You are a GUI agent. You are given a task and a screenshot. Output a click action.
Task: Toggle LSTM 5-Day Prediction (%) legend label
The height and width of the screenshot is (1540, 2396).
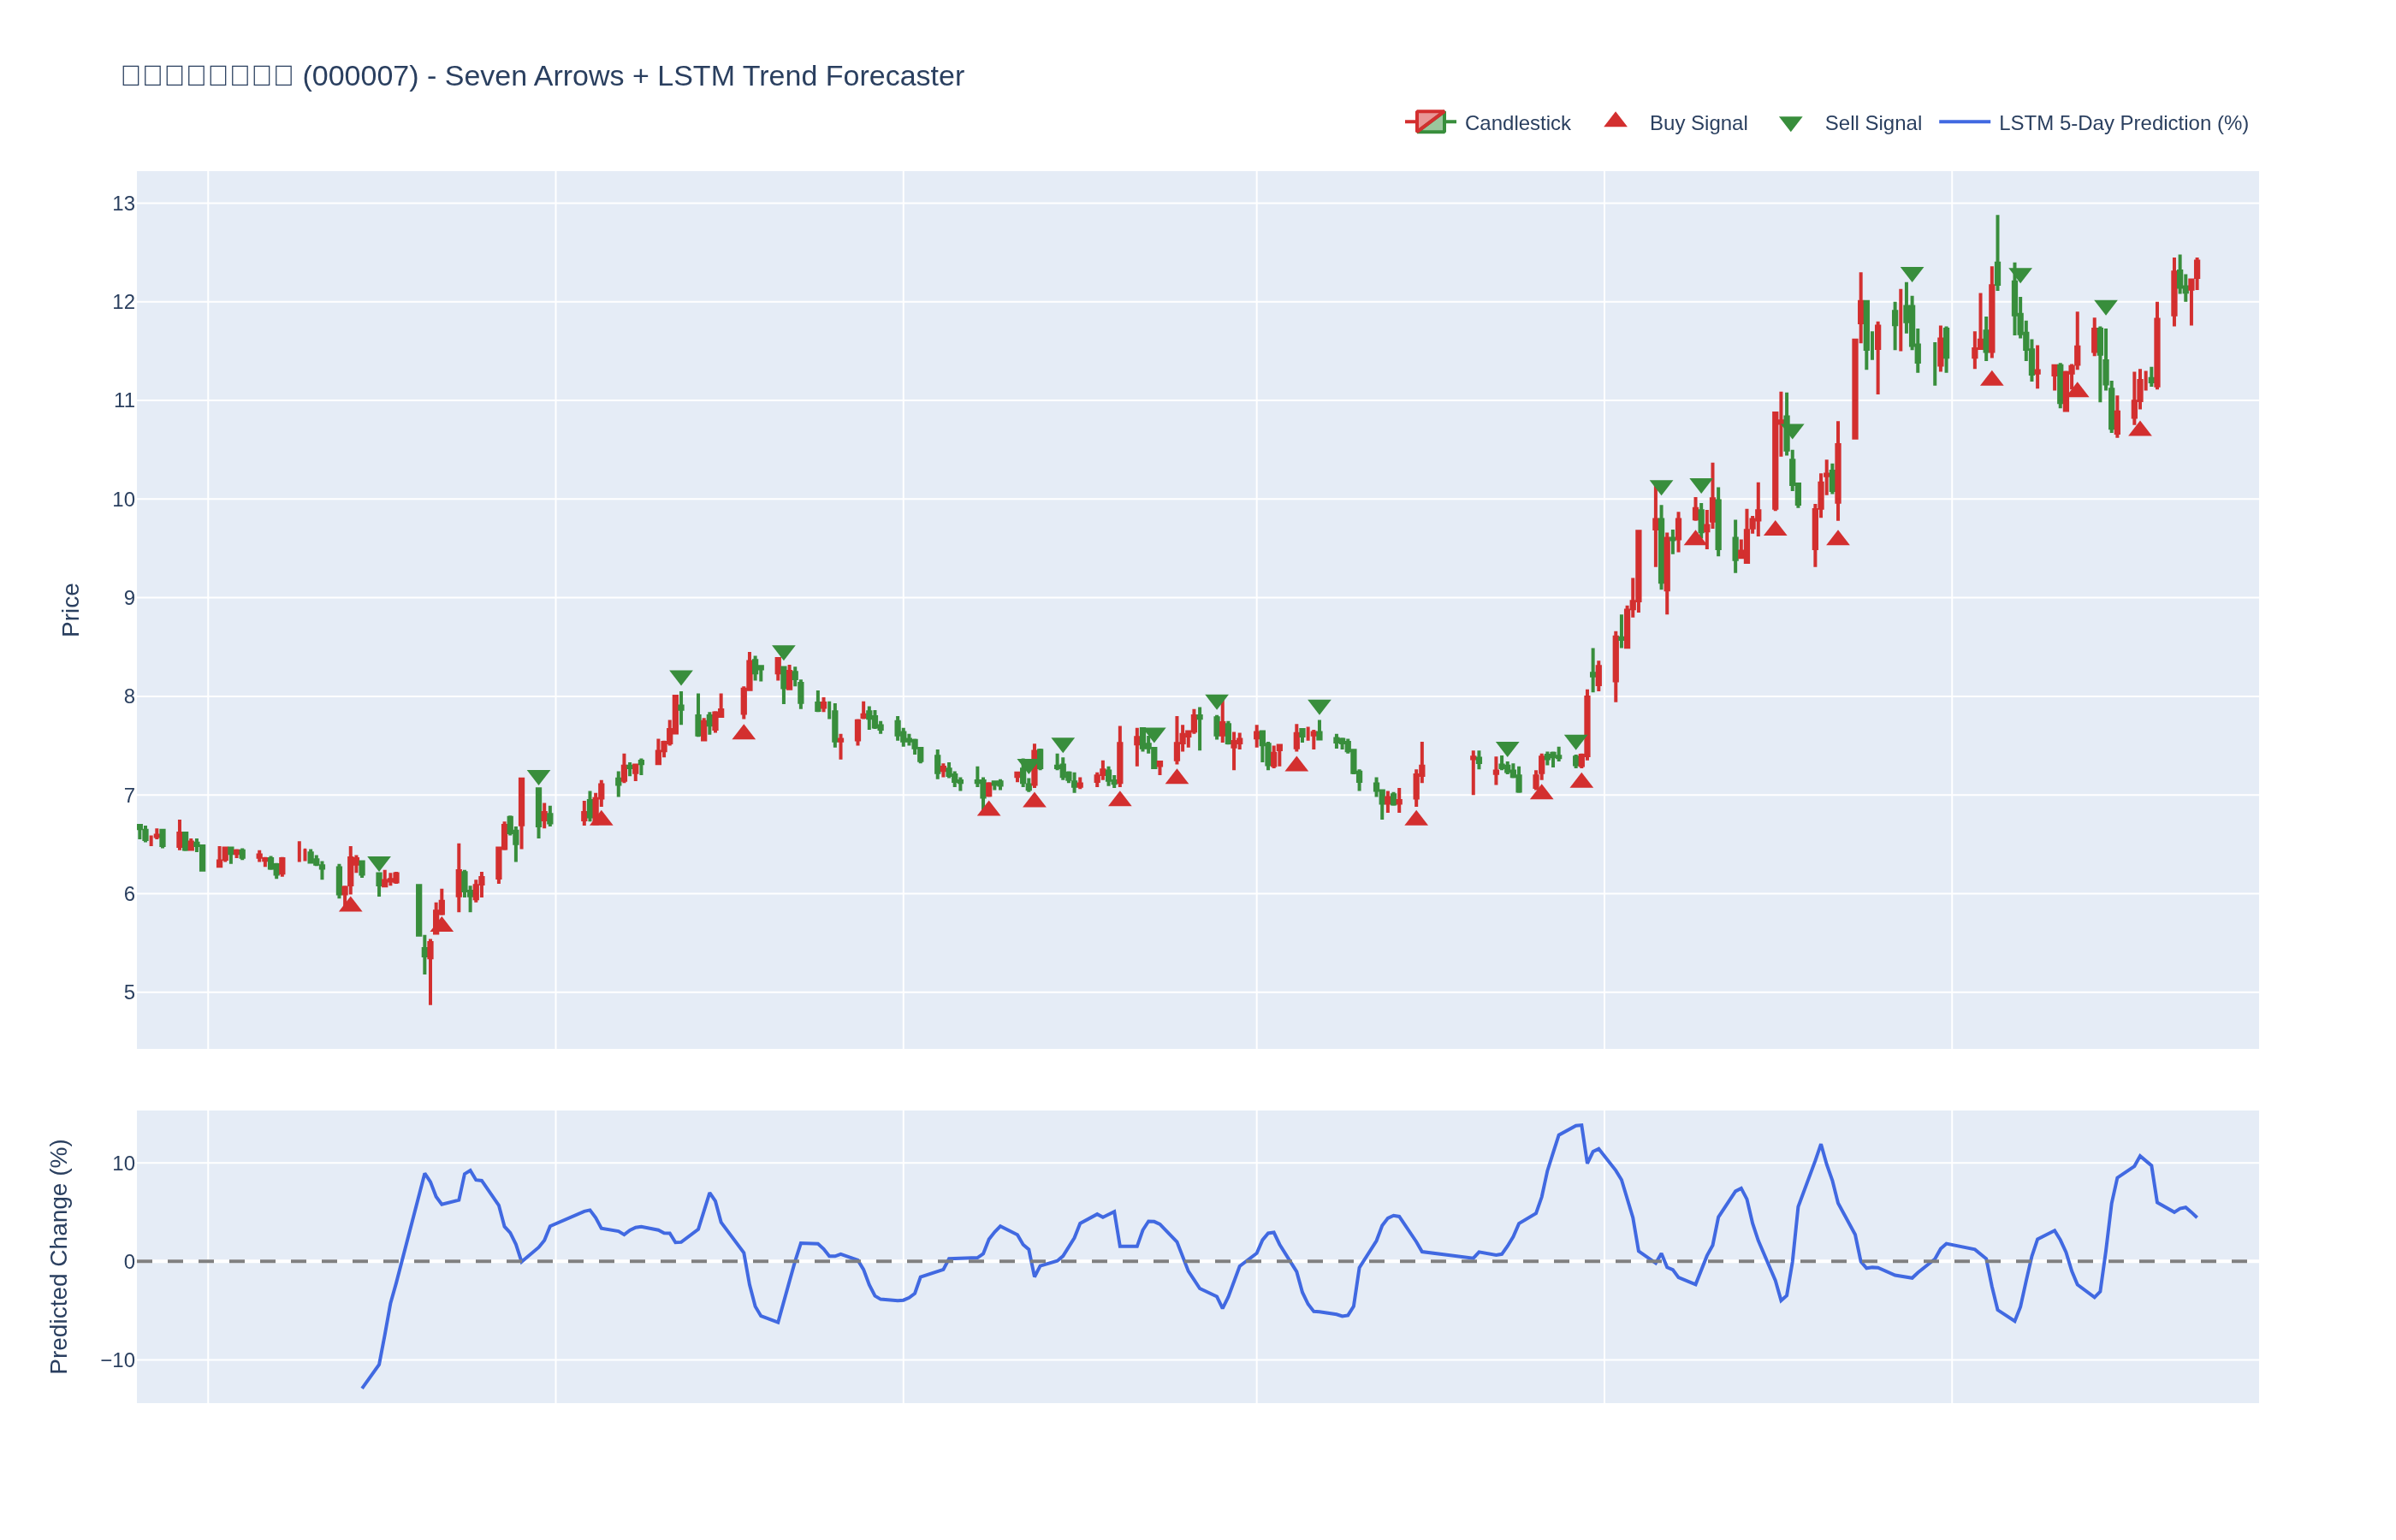2123,123
